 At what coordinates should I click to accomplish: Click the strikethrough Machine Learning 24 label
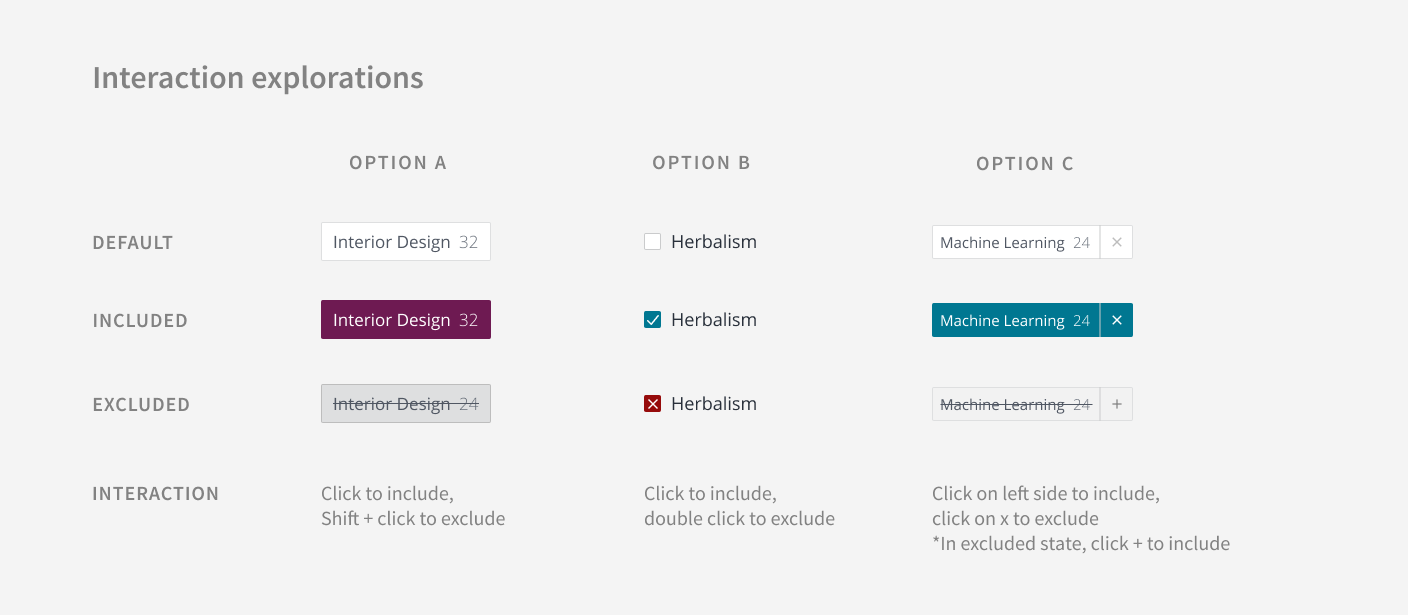pyautogui.click(x=1016, y=404)
